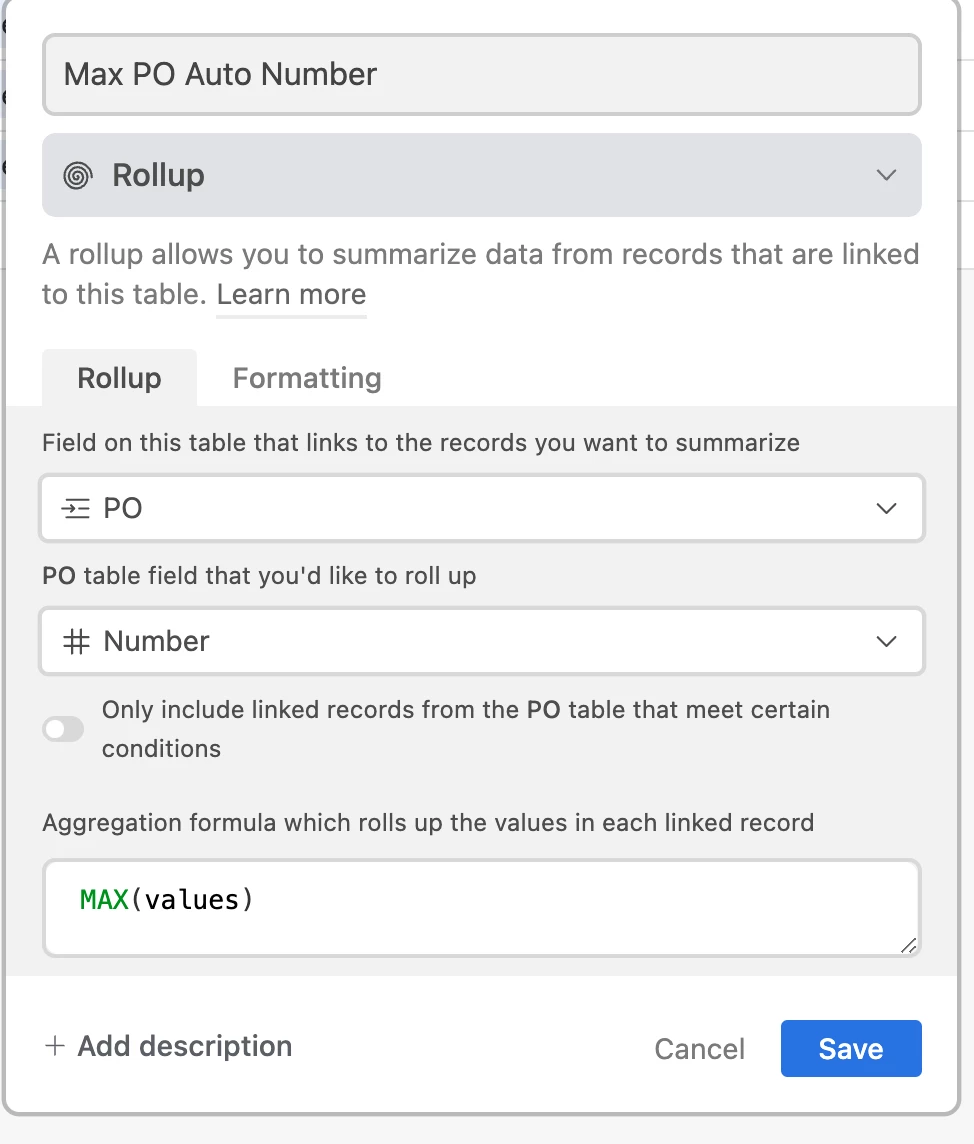Click the Save button
This screenshot has height=1144, width=974.
[x=850, y=1048]
